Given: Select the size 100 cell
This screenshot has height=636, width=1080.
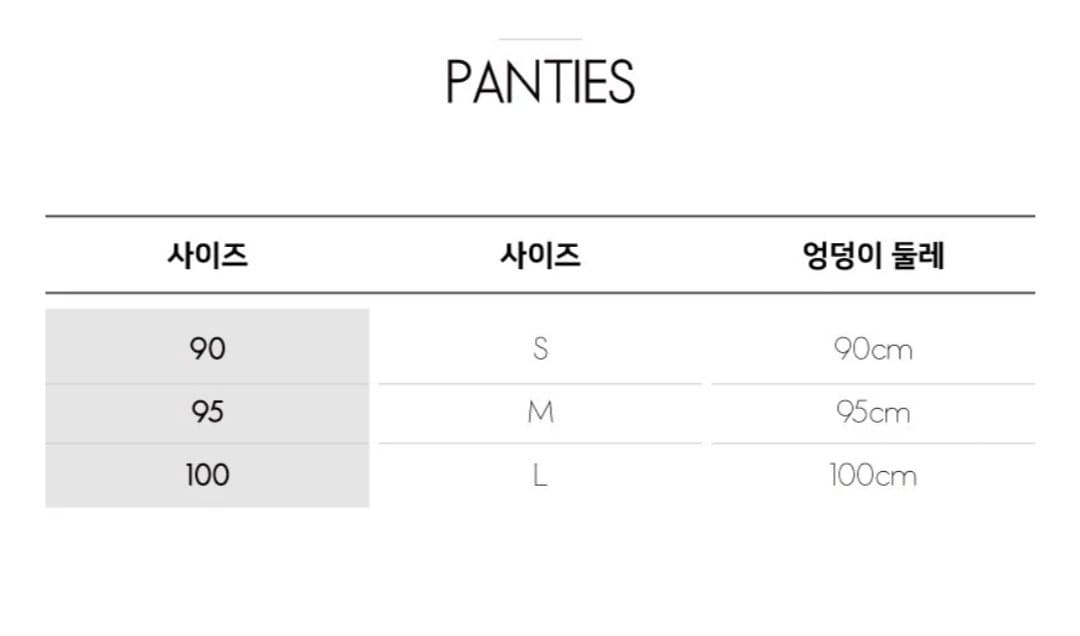Looking at the screenshot, I should coord(207,475).
